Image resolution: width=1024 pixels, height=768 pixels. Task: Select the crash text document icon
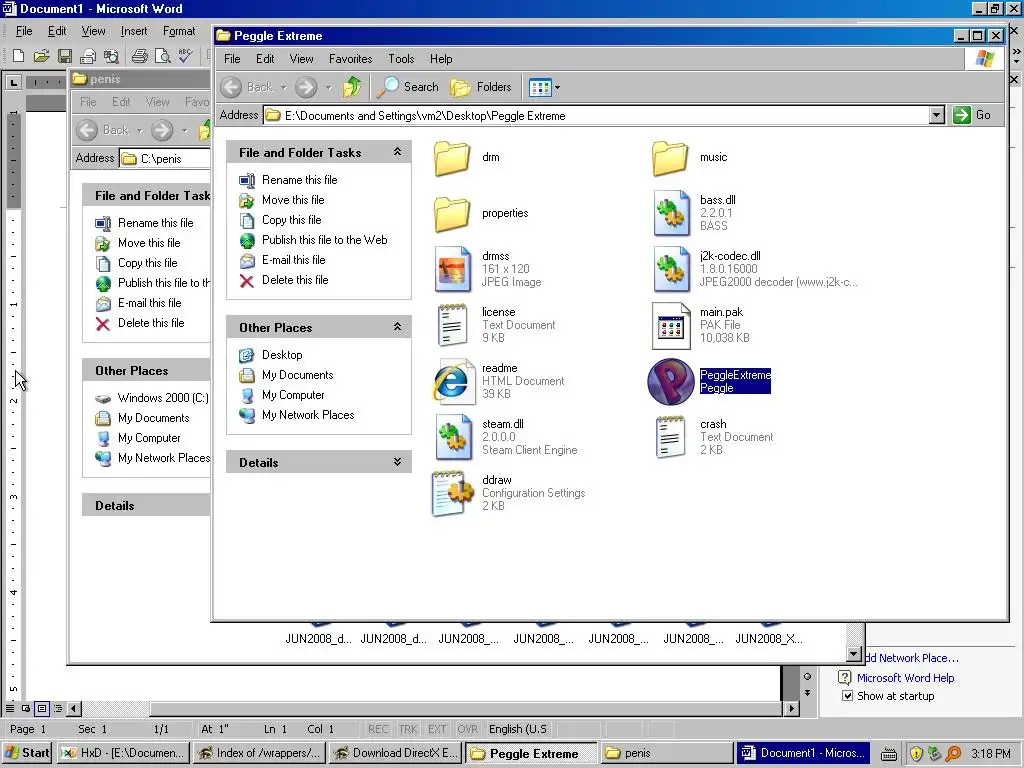coord(671,437)
